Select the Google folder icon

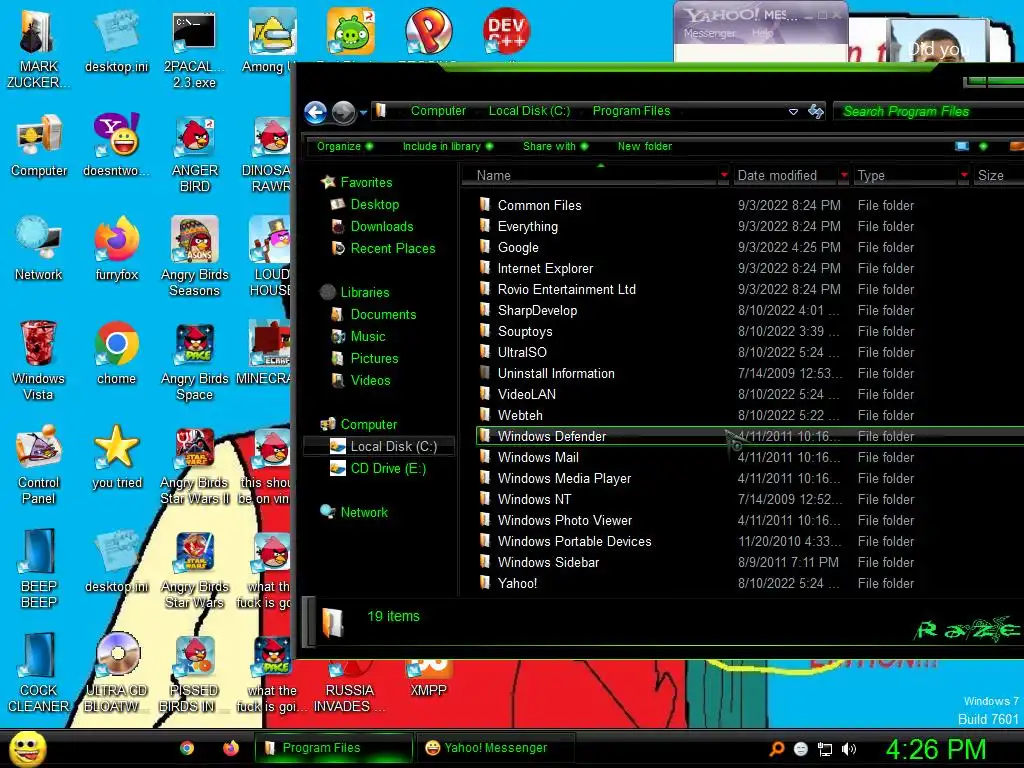point(485,247)
